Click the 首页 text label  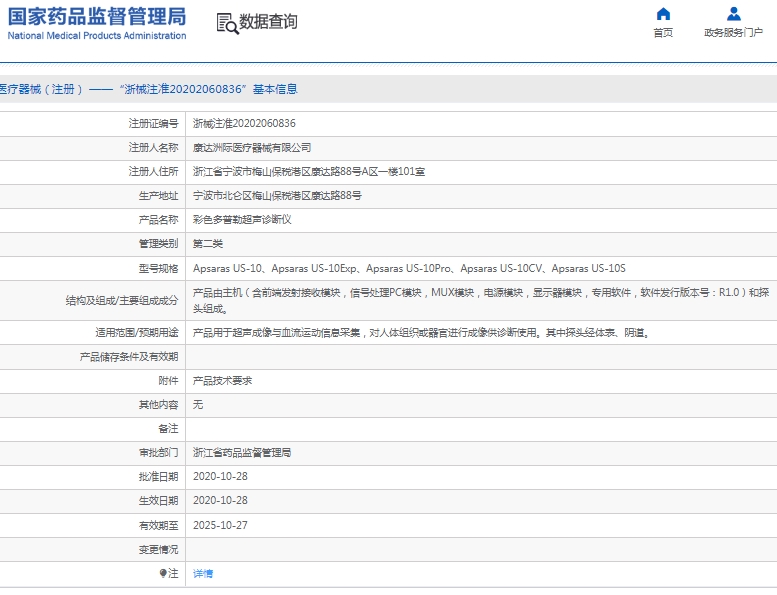coord(663,33)
